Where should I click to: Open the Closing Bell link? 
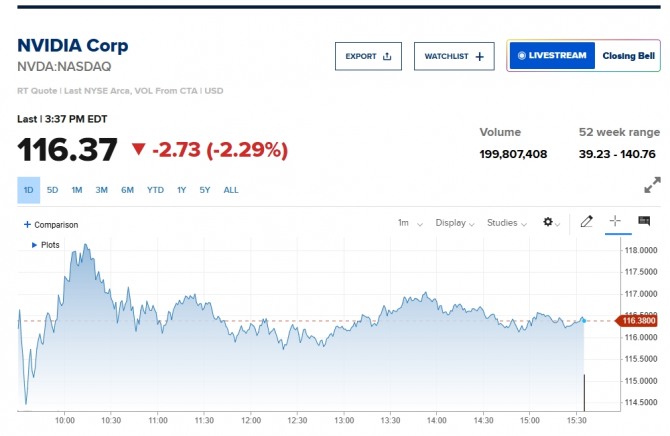pos(627,56)
